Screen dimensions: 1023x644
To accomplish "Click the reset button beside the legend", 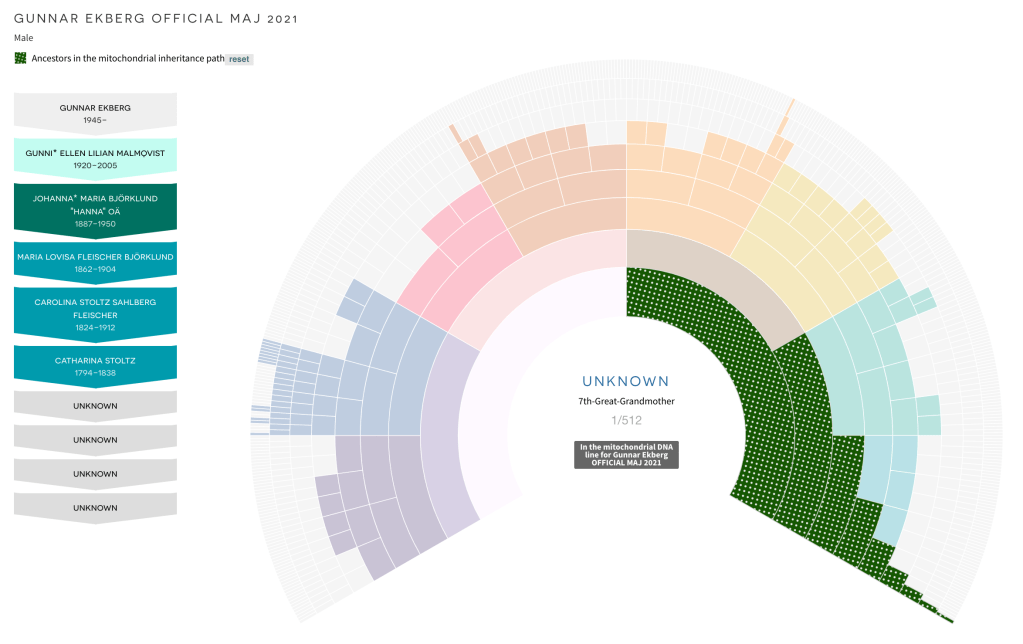I will tap(239, 59).
